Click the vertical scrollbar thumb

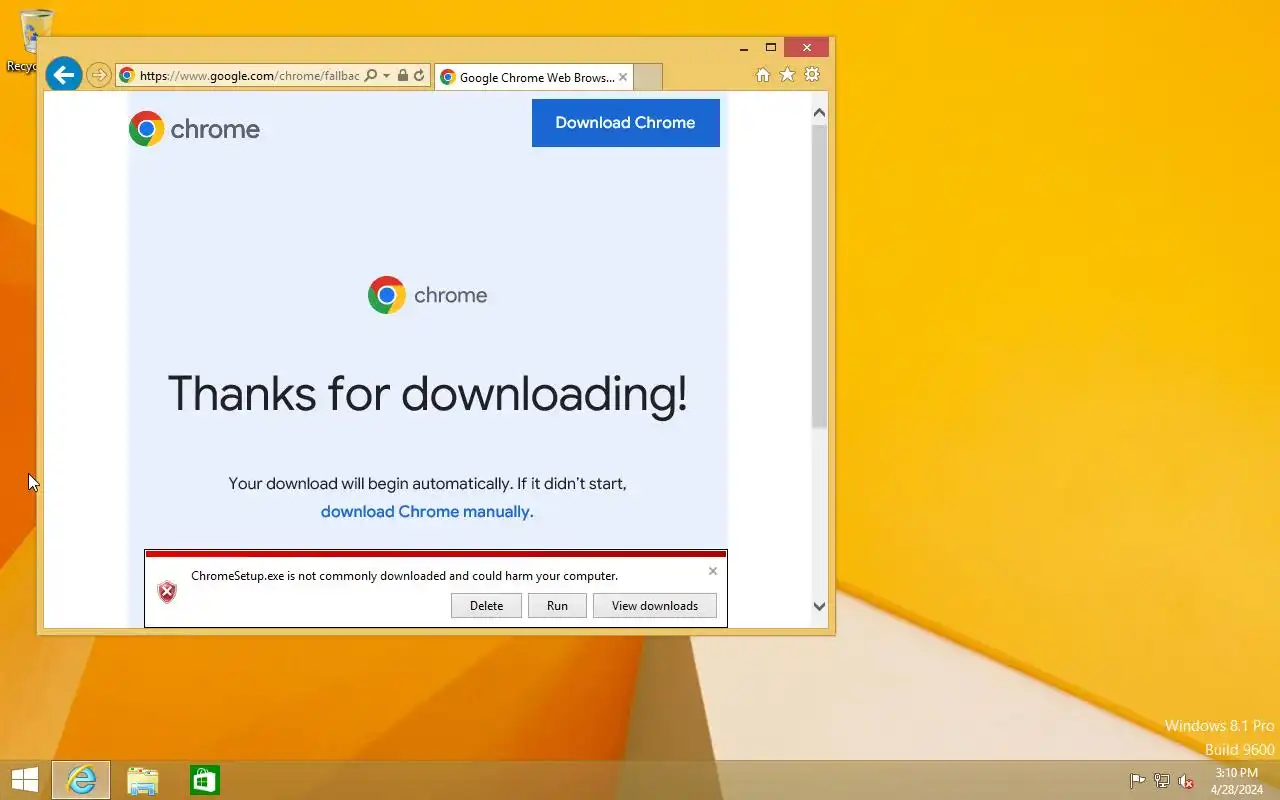click(819, 276)
